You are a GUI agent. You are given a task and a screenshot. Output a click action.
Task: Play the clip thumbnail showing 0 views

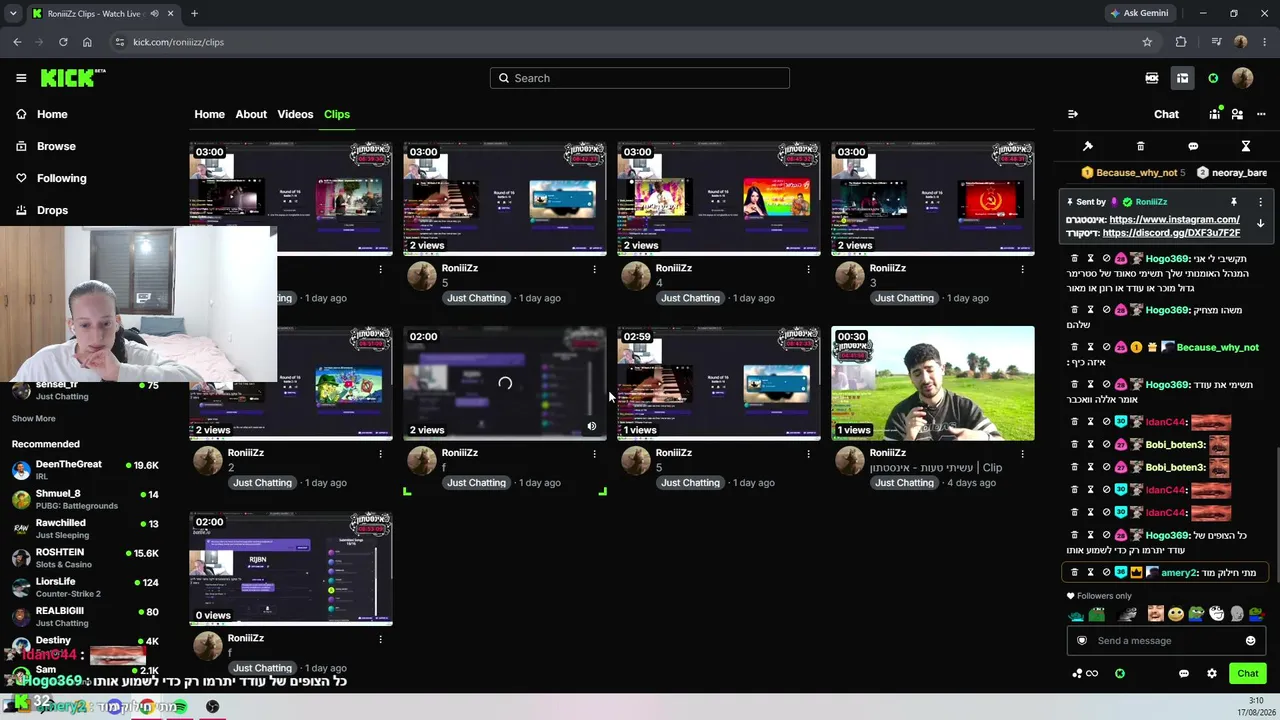tap(291, 568)
